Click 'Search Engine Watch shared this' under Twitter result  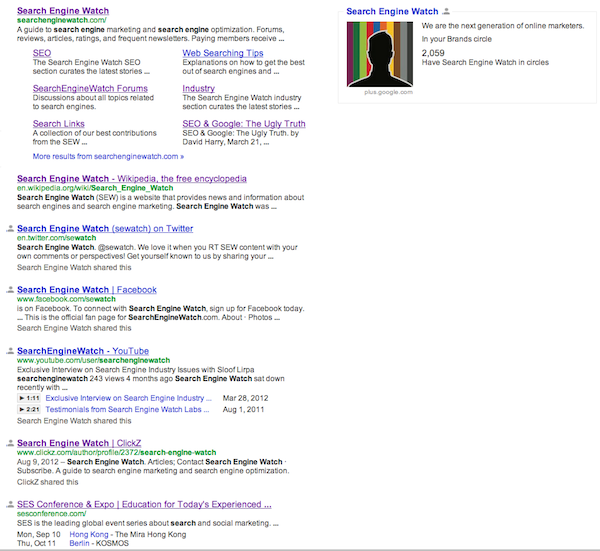coord(74,267)
